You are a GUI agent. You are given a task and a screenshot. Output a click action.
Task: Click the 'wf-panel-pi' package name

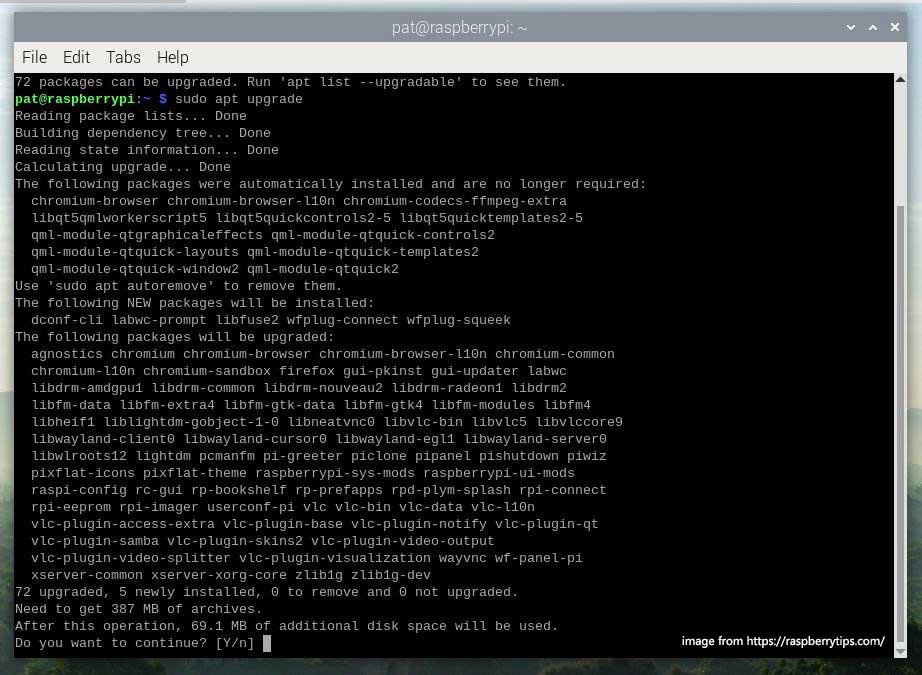538,559
